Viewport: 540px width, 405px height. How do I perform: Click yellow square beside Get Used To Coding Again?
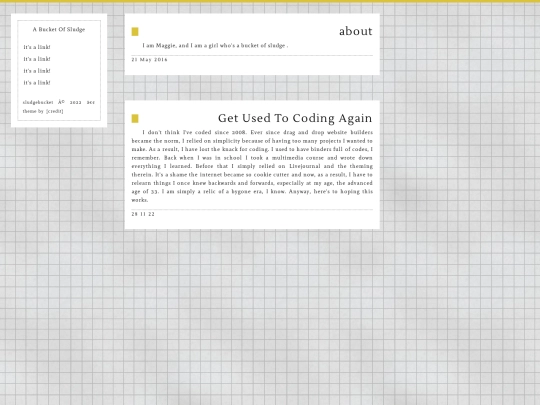point(135,118)
